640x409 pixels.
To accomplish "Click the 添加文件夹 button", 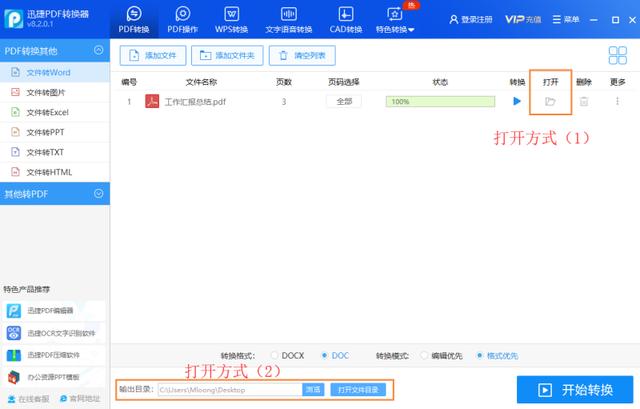I will (227, 56).
